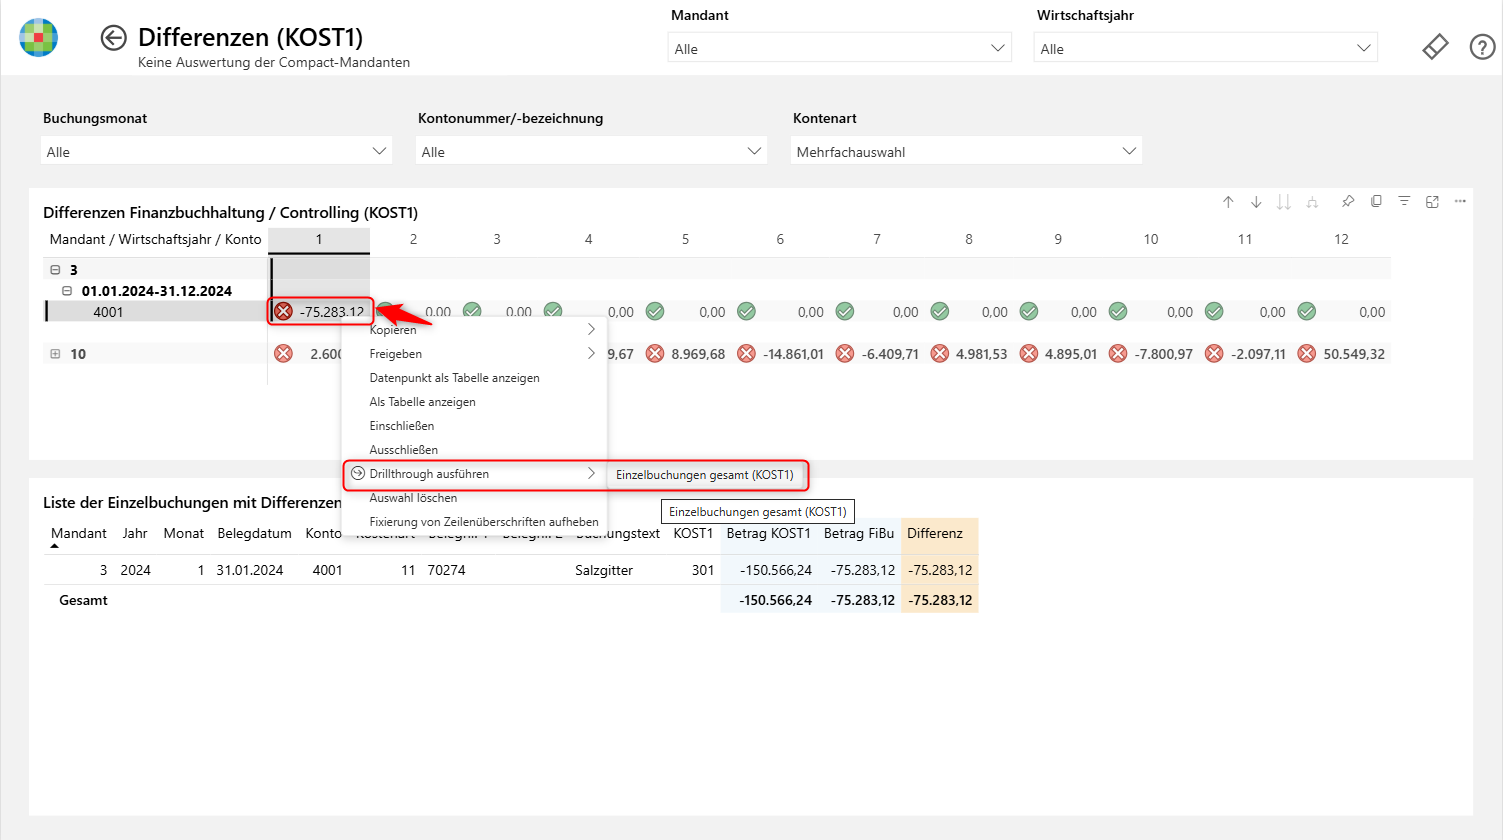1503x840 pixels.
Task: Pin the Differenzen matrix visual
Action: pos(1347,201)
